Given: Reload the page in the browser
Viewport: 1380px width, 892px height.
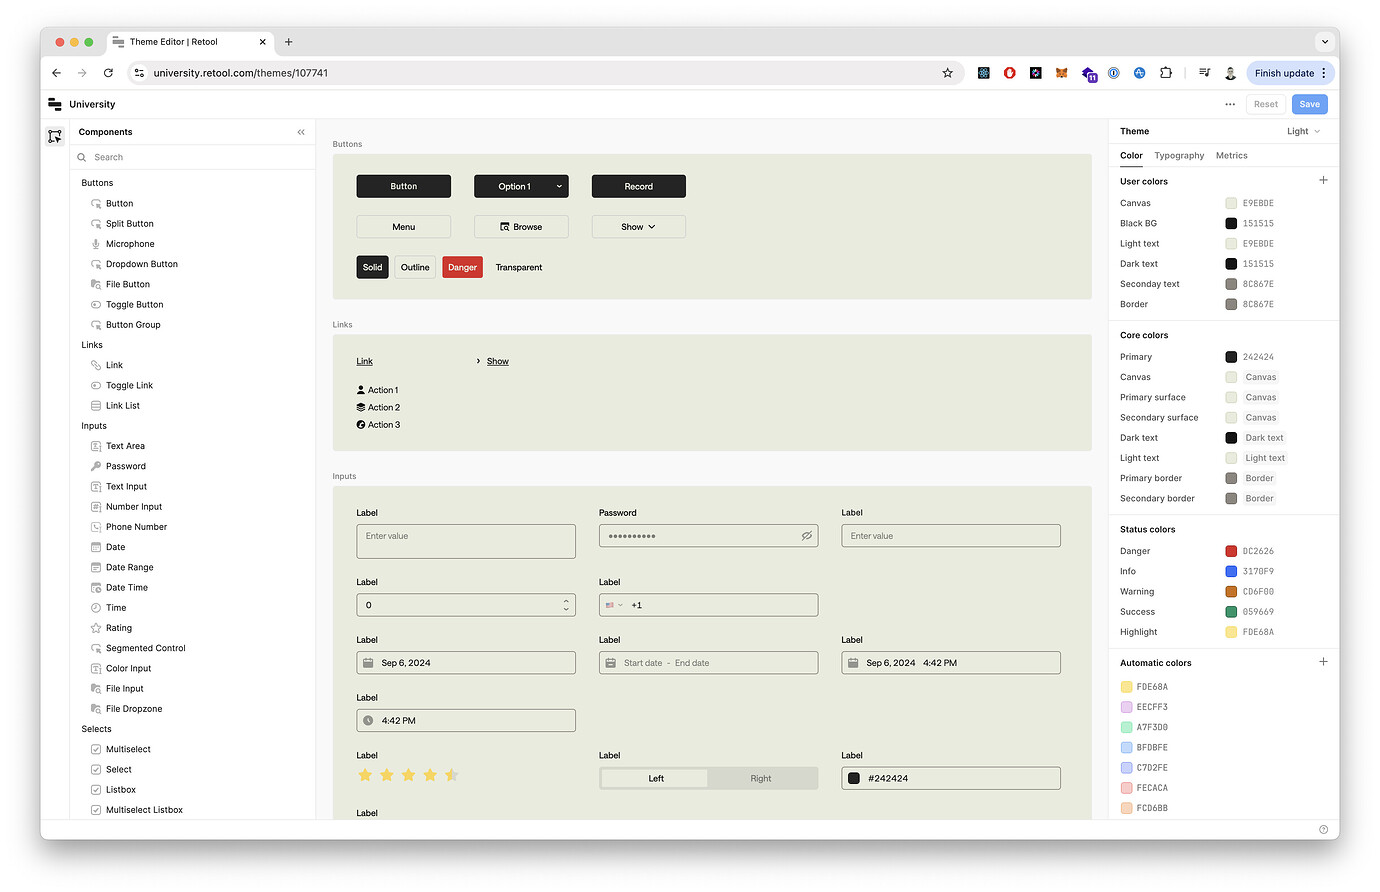Looking at the screenshot, I should (x=108, y=73).
